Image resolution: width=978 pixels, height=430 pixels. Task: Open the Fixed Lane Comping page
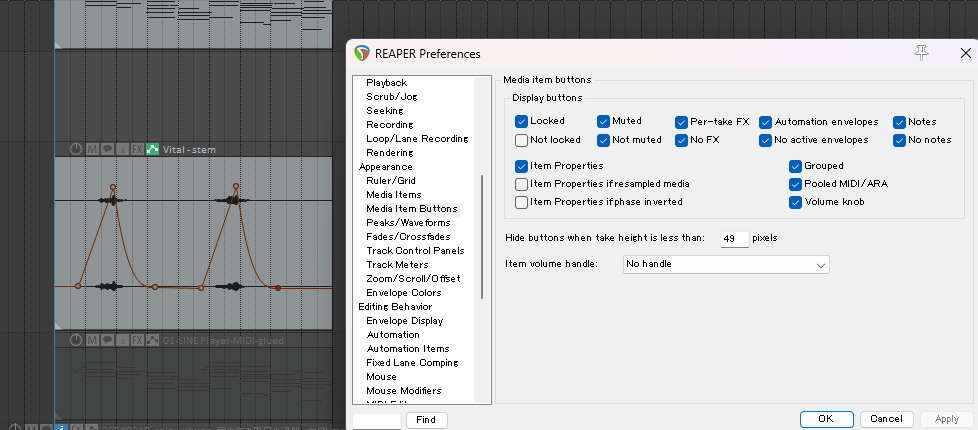pyautogui.click(x=412, y=363)
